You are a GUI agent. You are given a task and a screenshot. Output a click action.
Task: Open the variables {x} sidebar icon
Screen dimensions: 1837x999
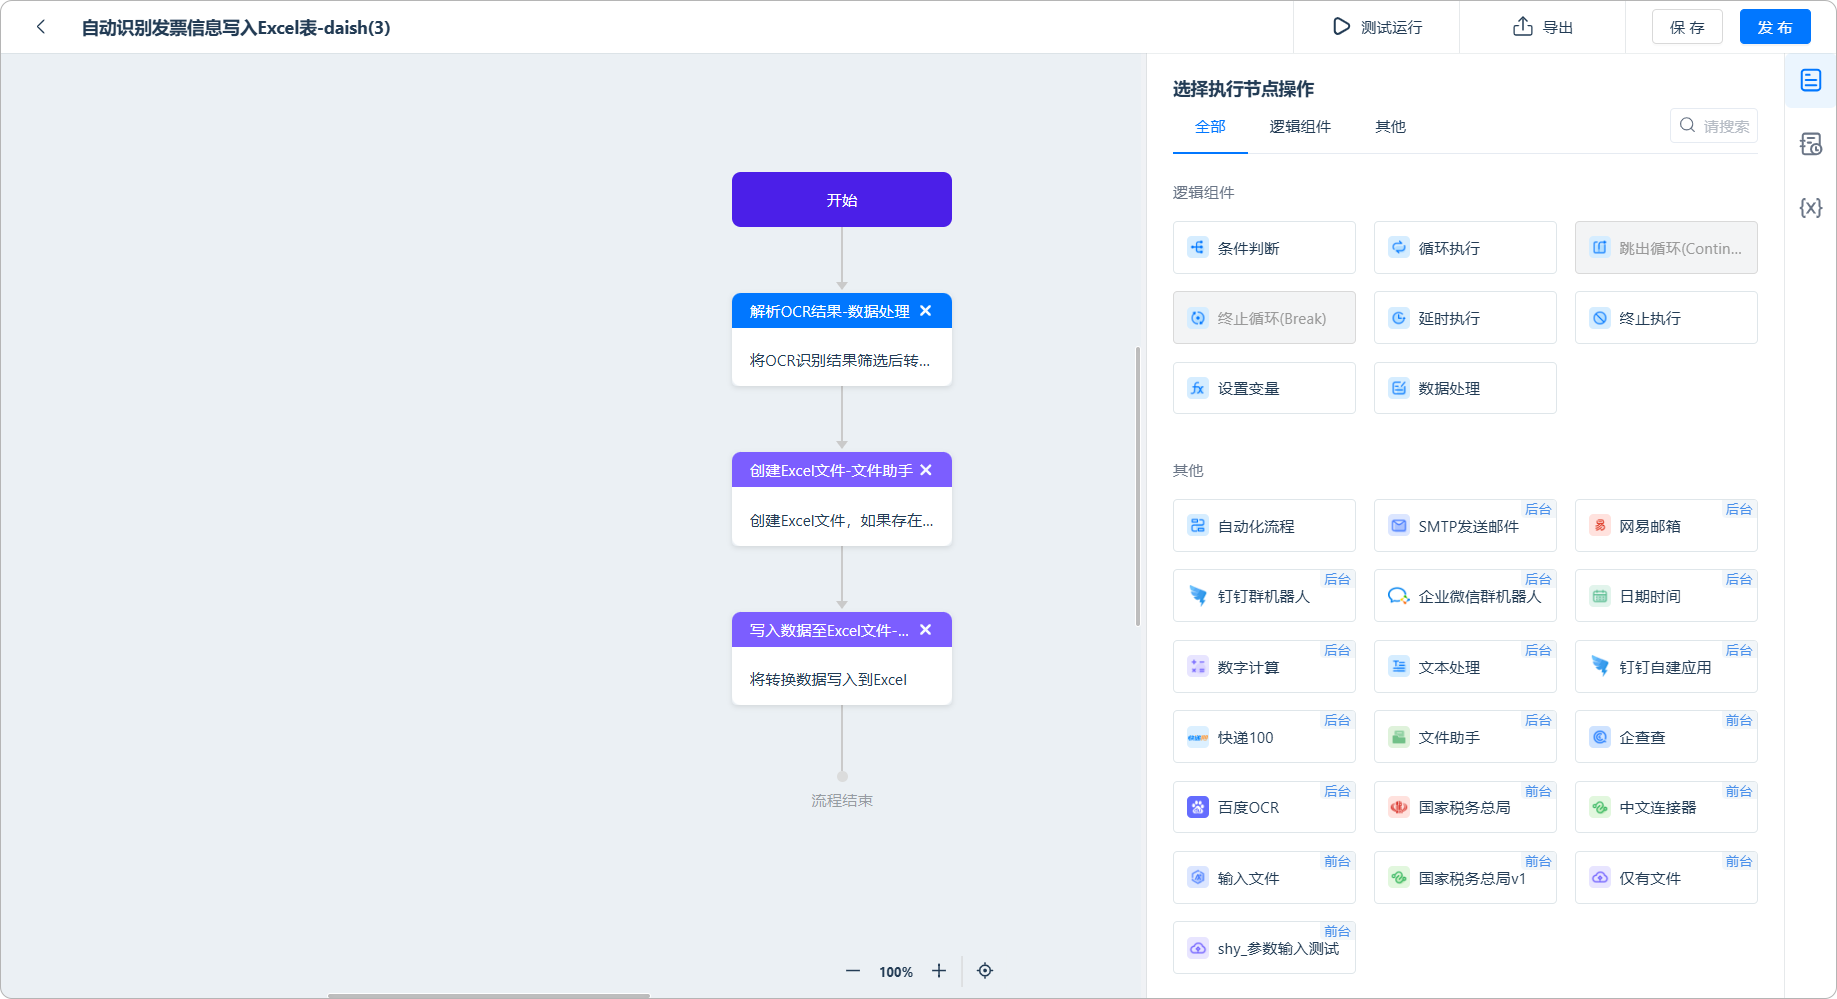[1811, 207]
